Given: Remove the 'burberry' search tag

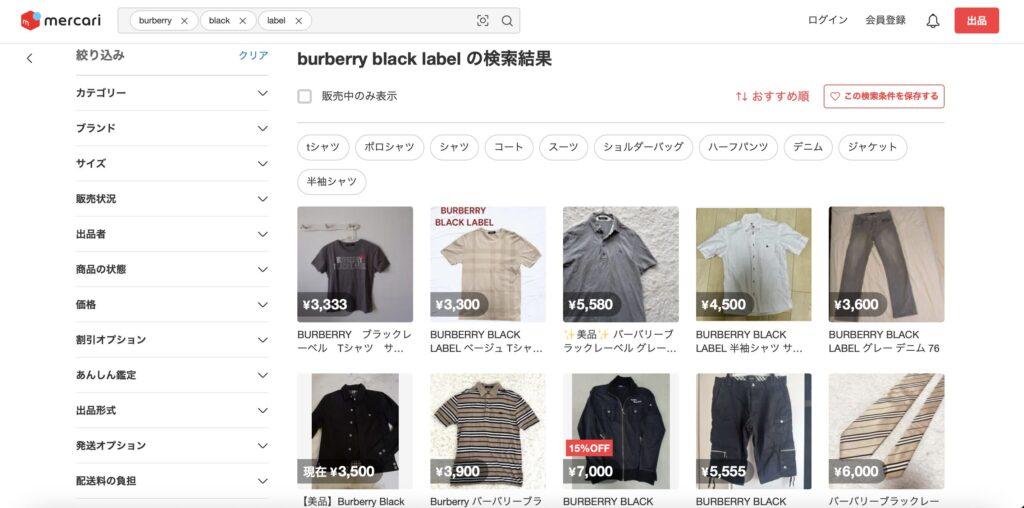Looking at the screenshot, I should coord(184,21).
